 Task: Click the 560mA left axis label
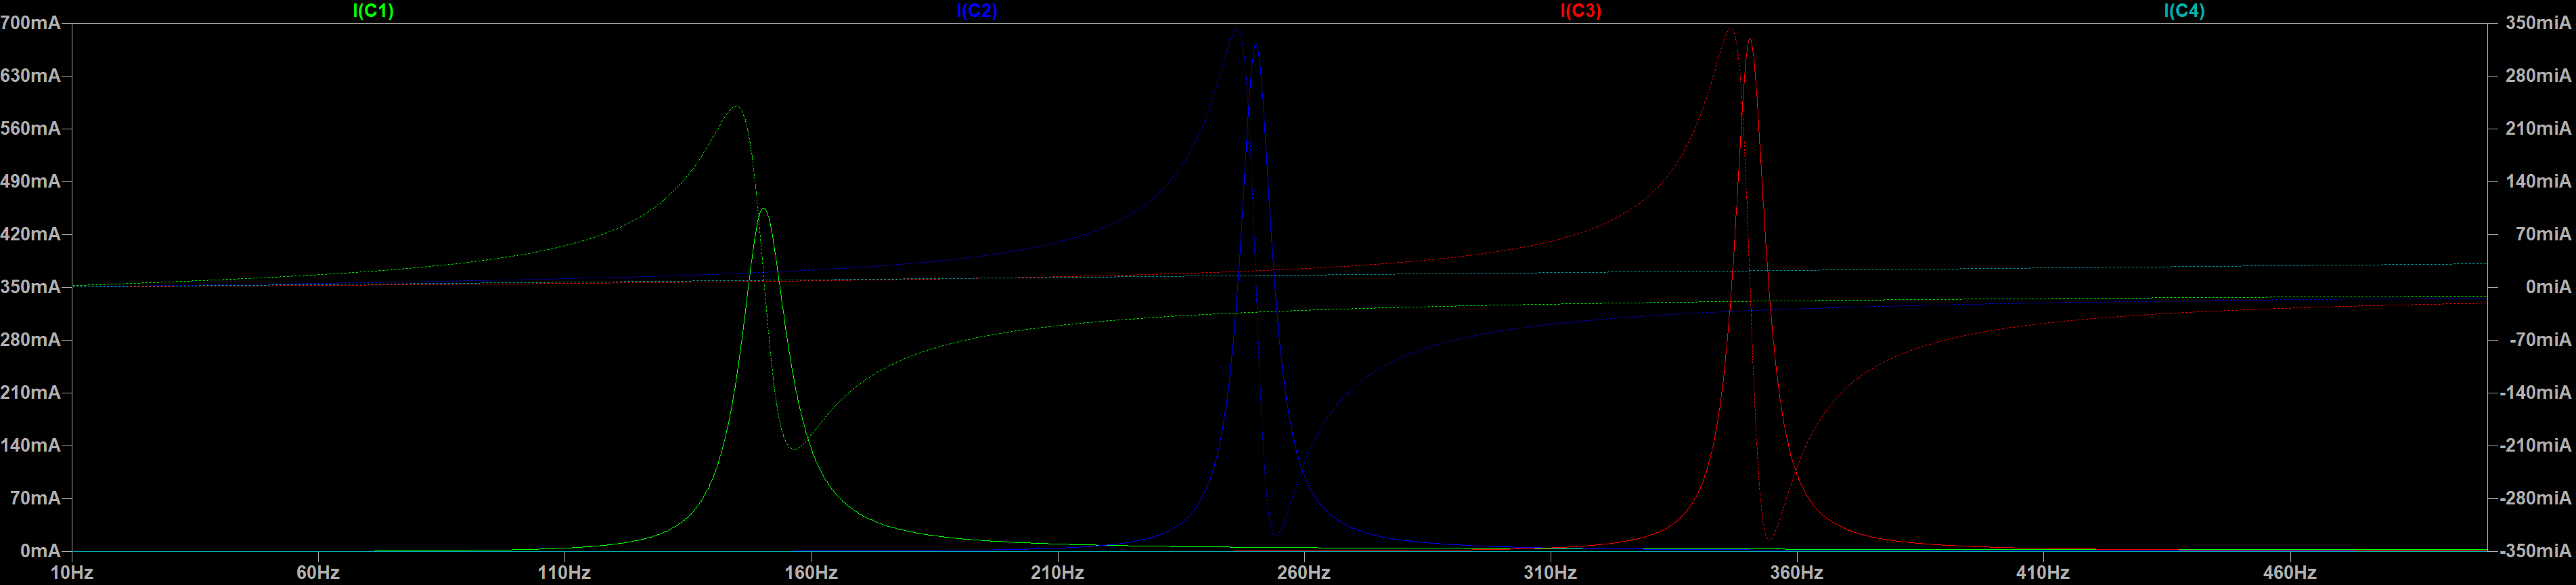[x=30, y=129]
